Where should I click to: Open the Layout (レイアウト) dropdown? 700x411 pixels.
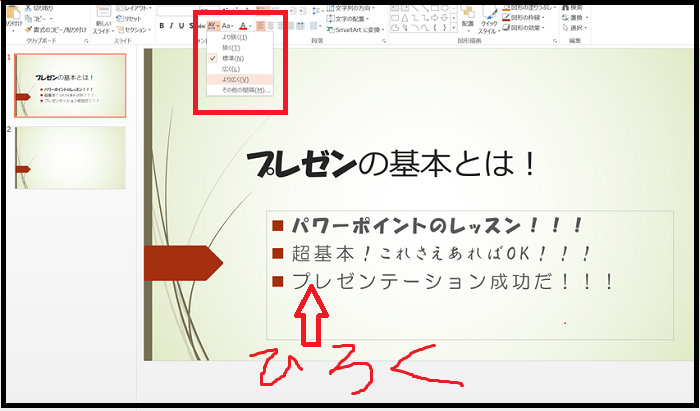(134, 8)
